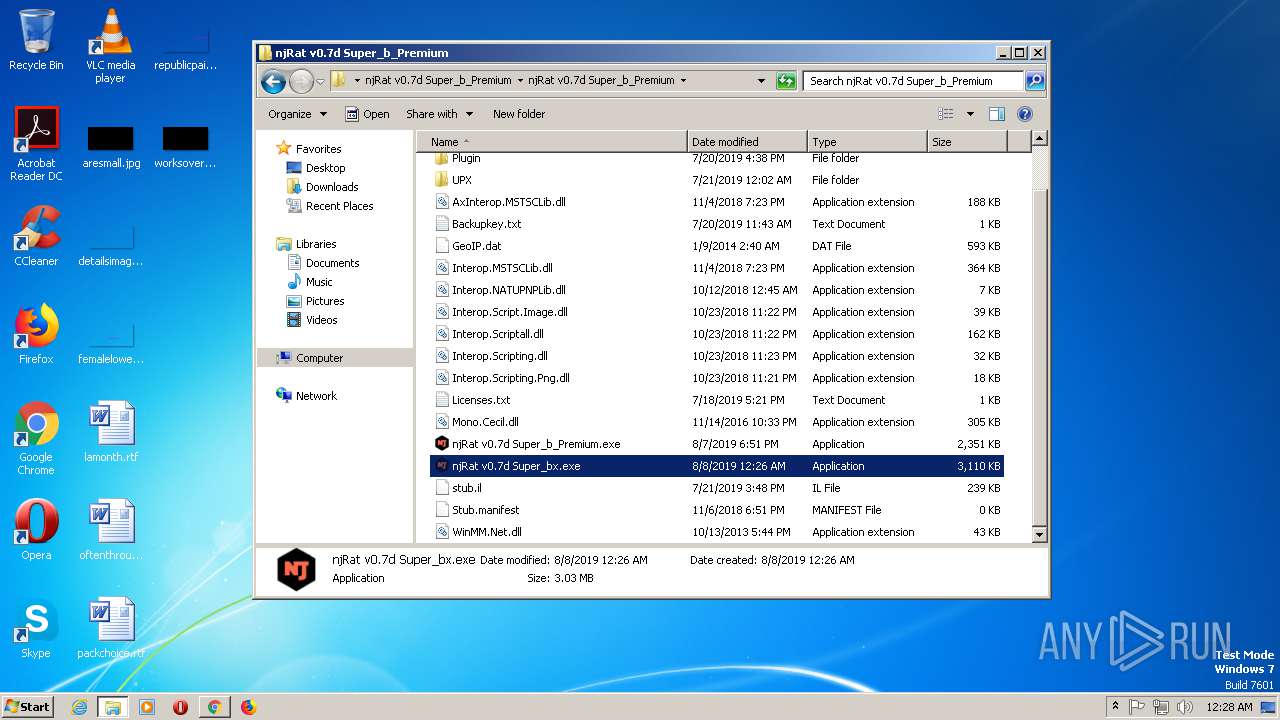The width and height of the screenshot is (1280, 720).
Task: Select Opera desktop shortcut
Action: [x=36, y=530]
